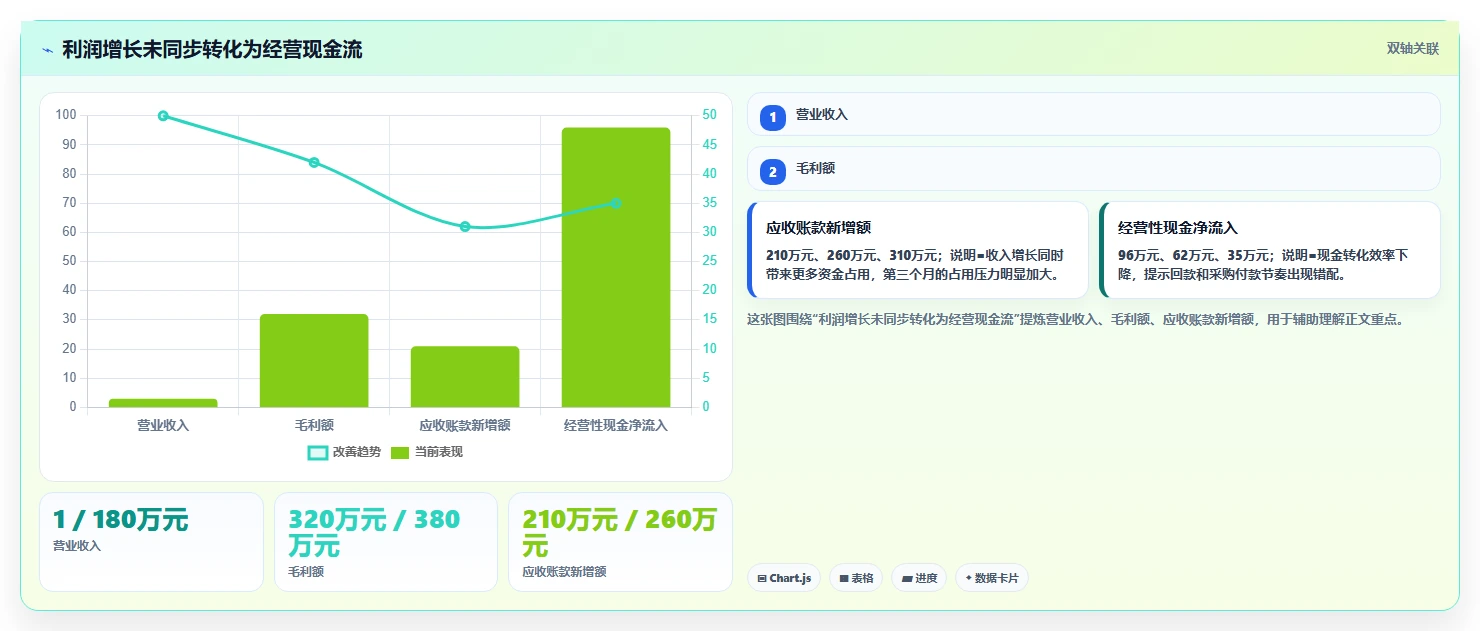
Task: Click the 320万元 / 380万元 stat card
Action: pyautogui.click(x=386, y=541)
